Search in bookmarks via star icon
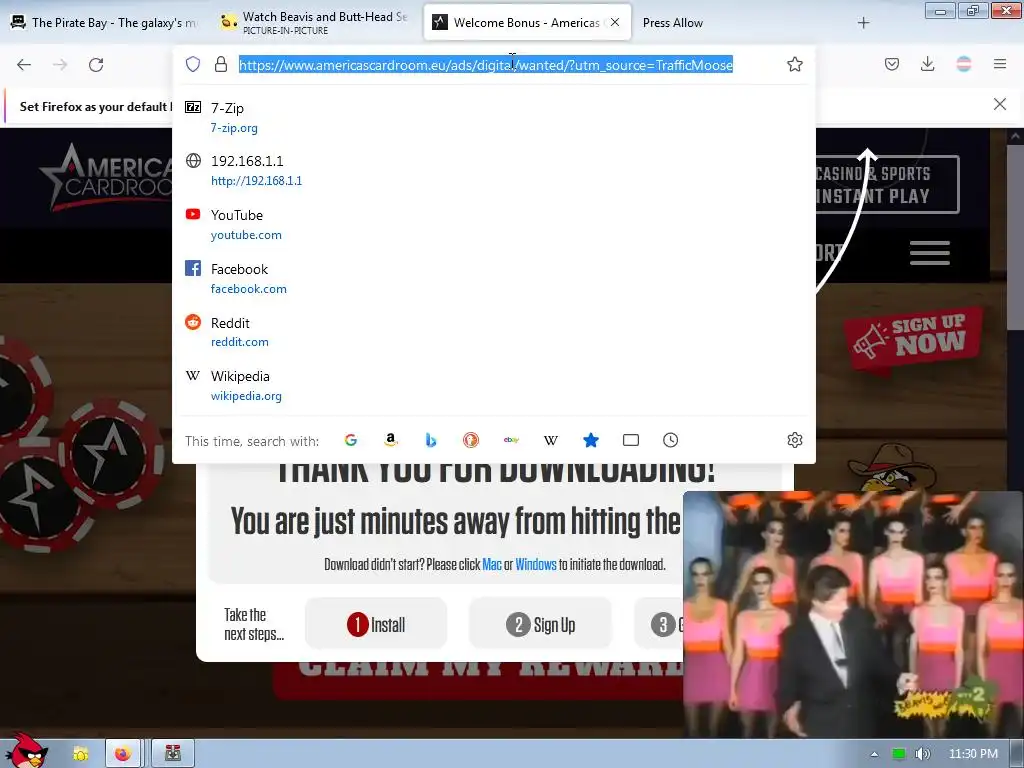Image resolution: width=1024 pixels, height=768 pixels. pyautogui.click(x=591, y=440)
